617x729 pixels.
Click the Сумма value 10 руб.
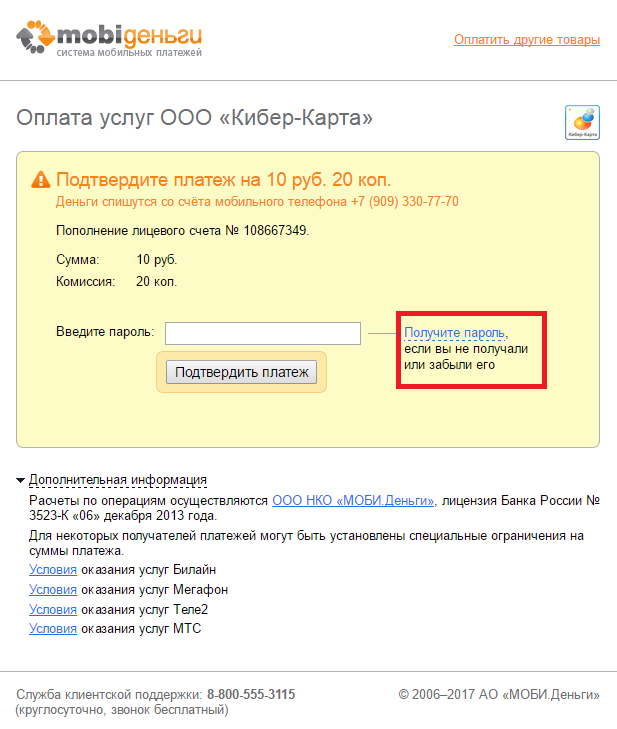157,259
